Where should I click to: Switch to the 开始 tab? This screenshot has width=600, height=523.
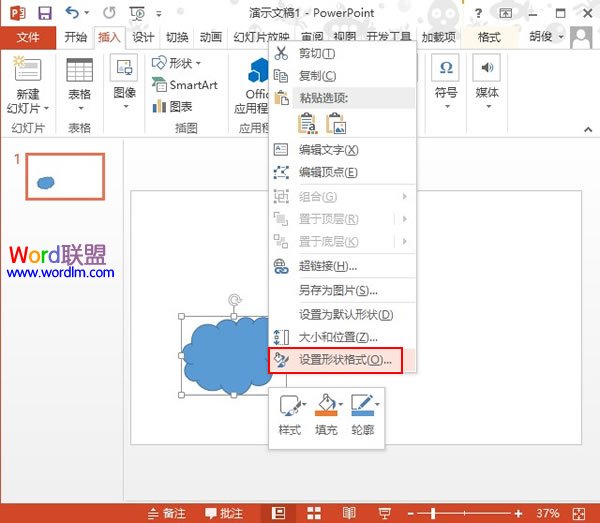pos(75,37)
